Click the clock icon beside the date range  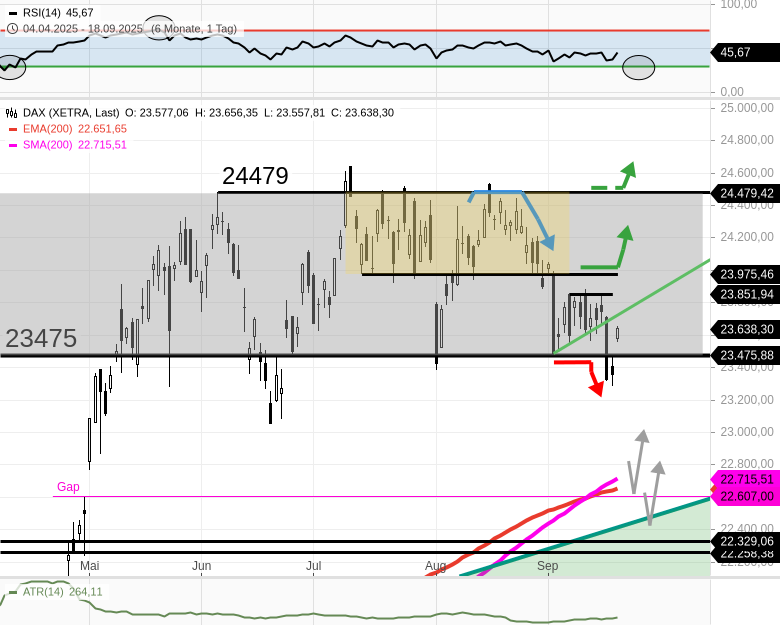(12, 28)
